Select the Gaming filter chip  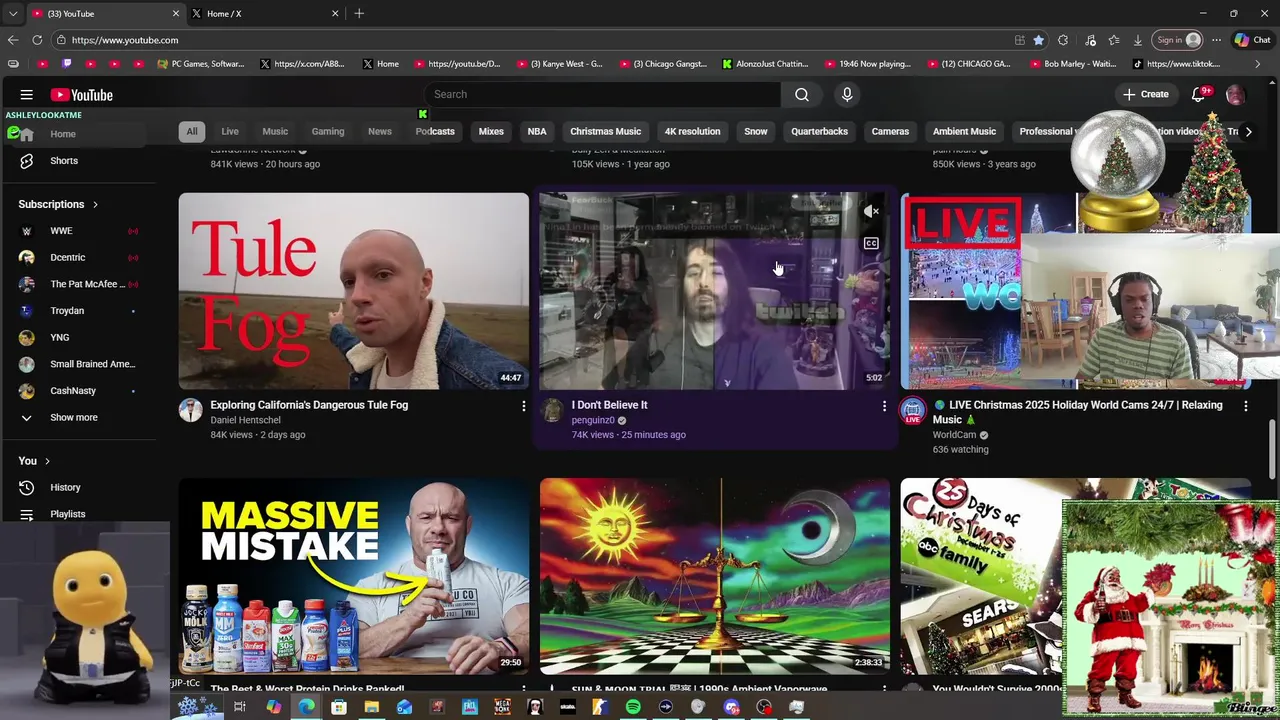[x=328, y=131]
